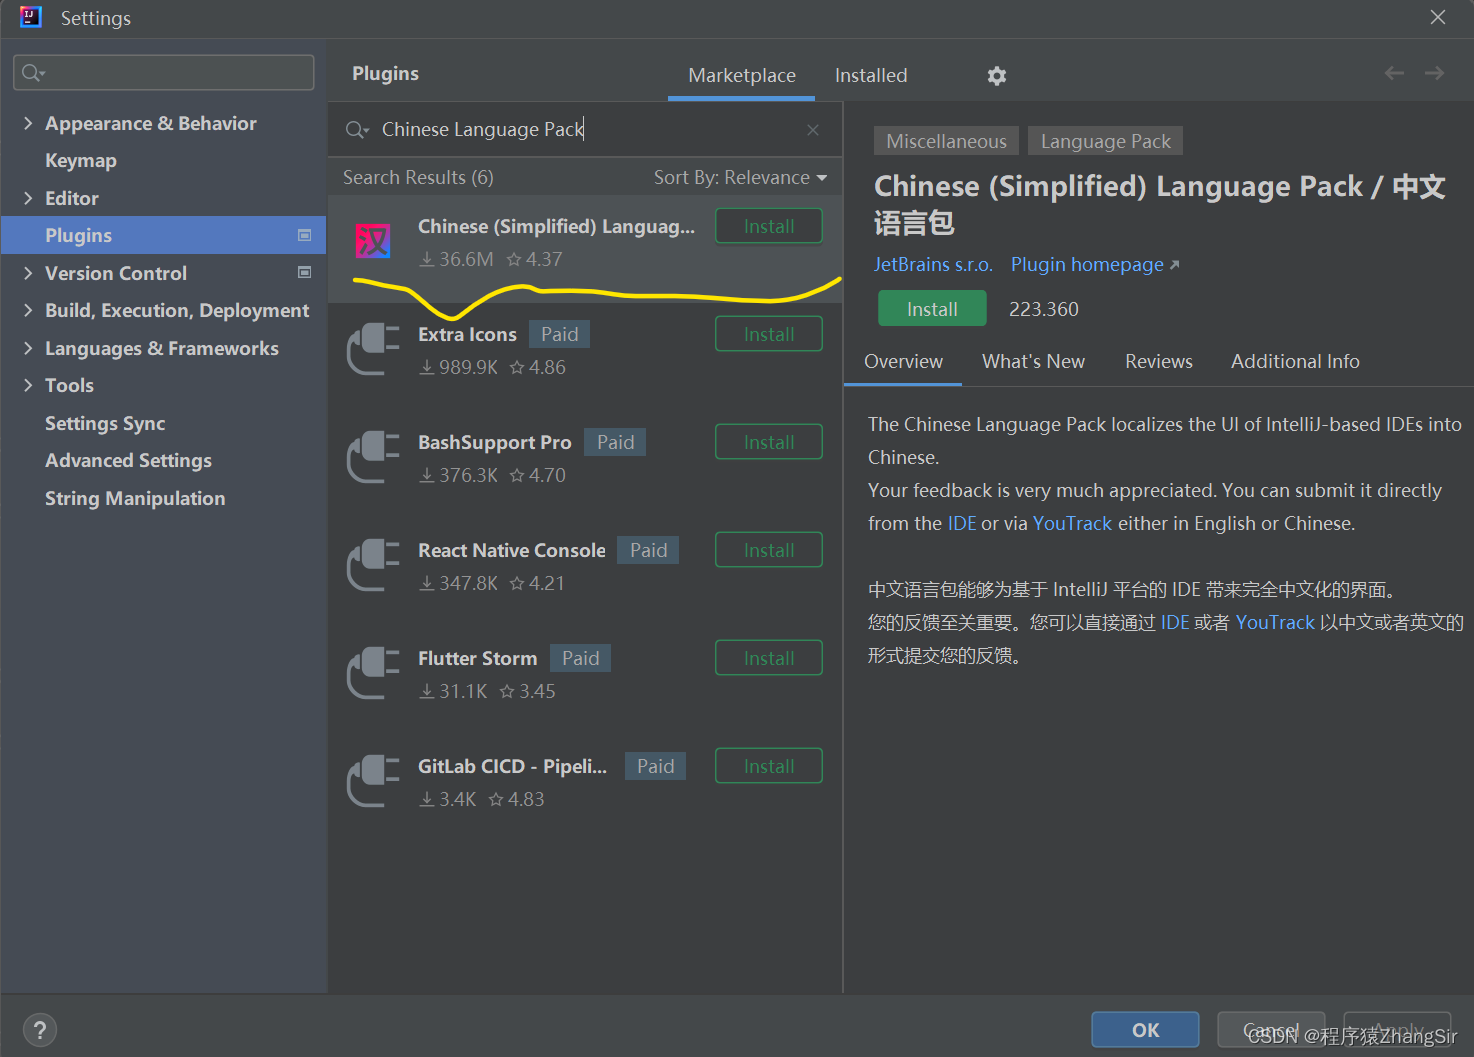Viewport: 1474px width, 1057px height.
Task: Click the Extra Icons plugin icon
Action: pyautogui.click(x=373, y=348)
